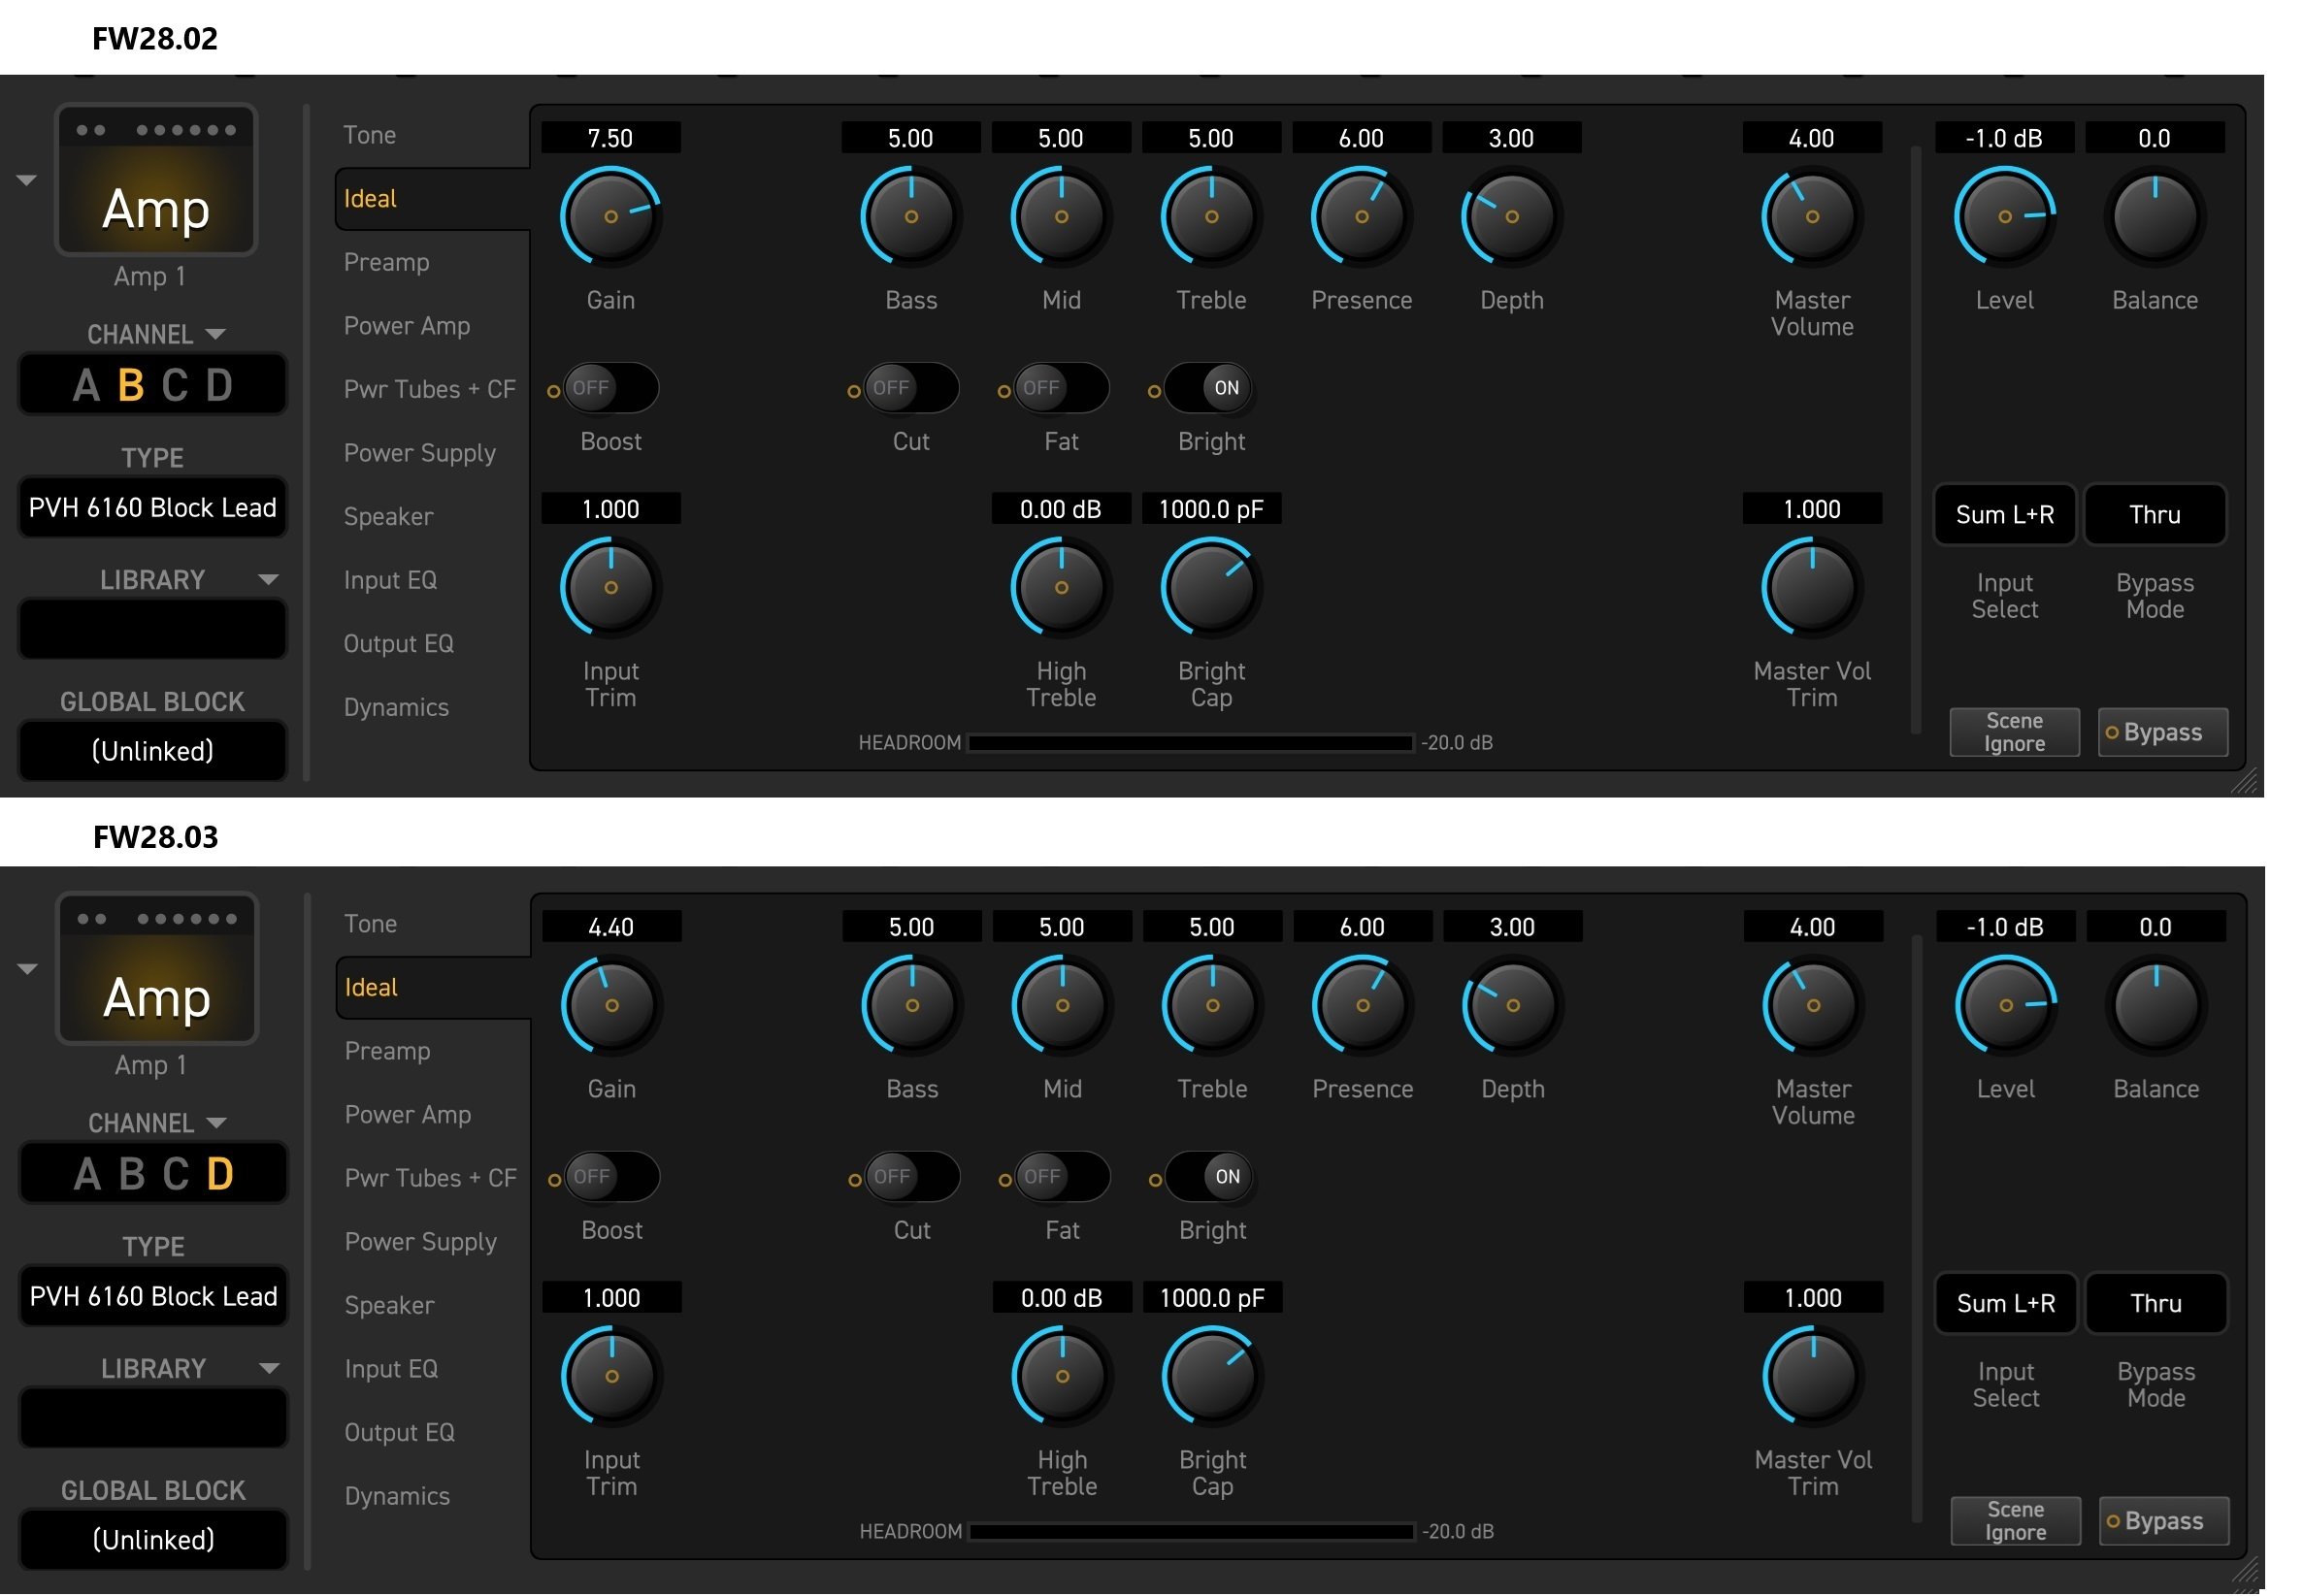
Task: Toggle Cut switch in the FW28.03 panel
Action: coord(911,1177)
